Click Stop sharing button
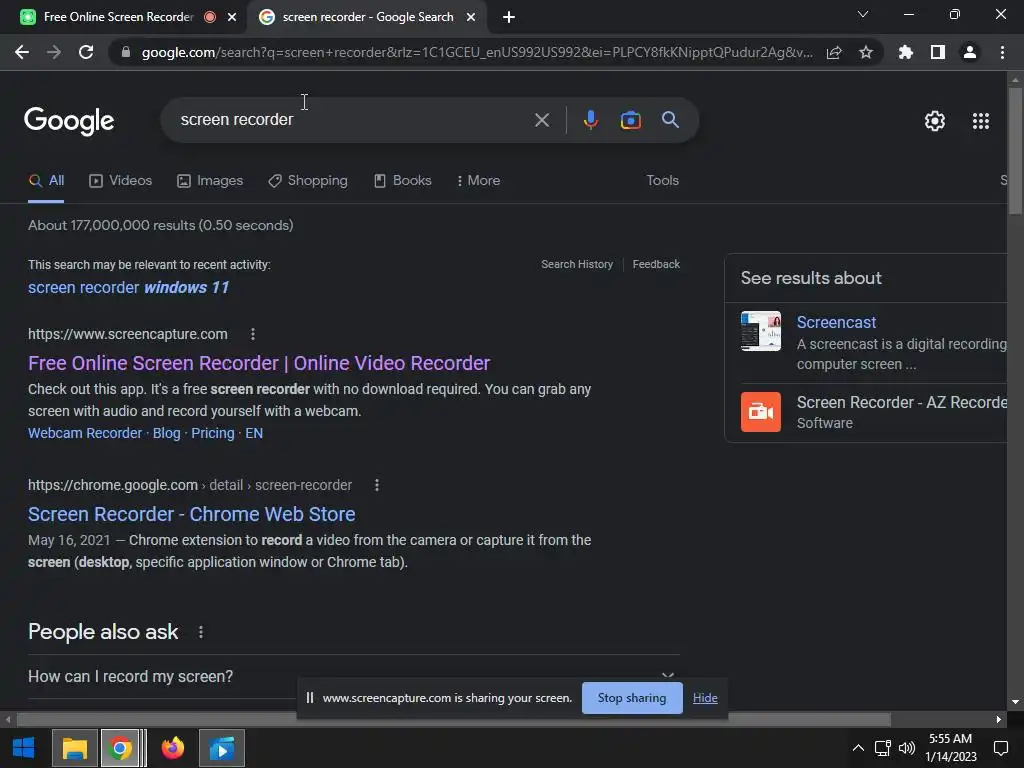 click(632, 698)
